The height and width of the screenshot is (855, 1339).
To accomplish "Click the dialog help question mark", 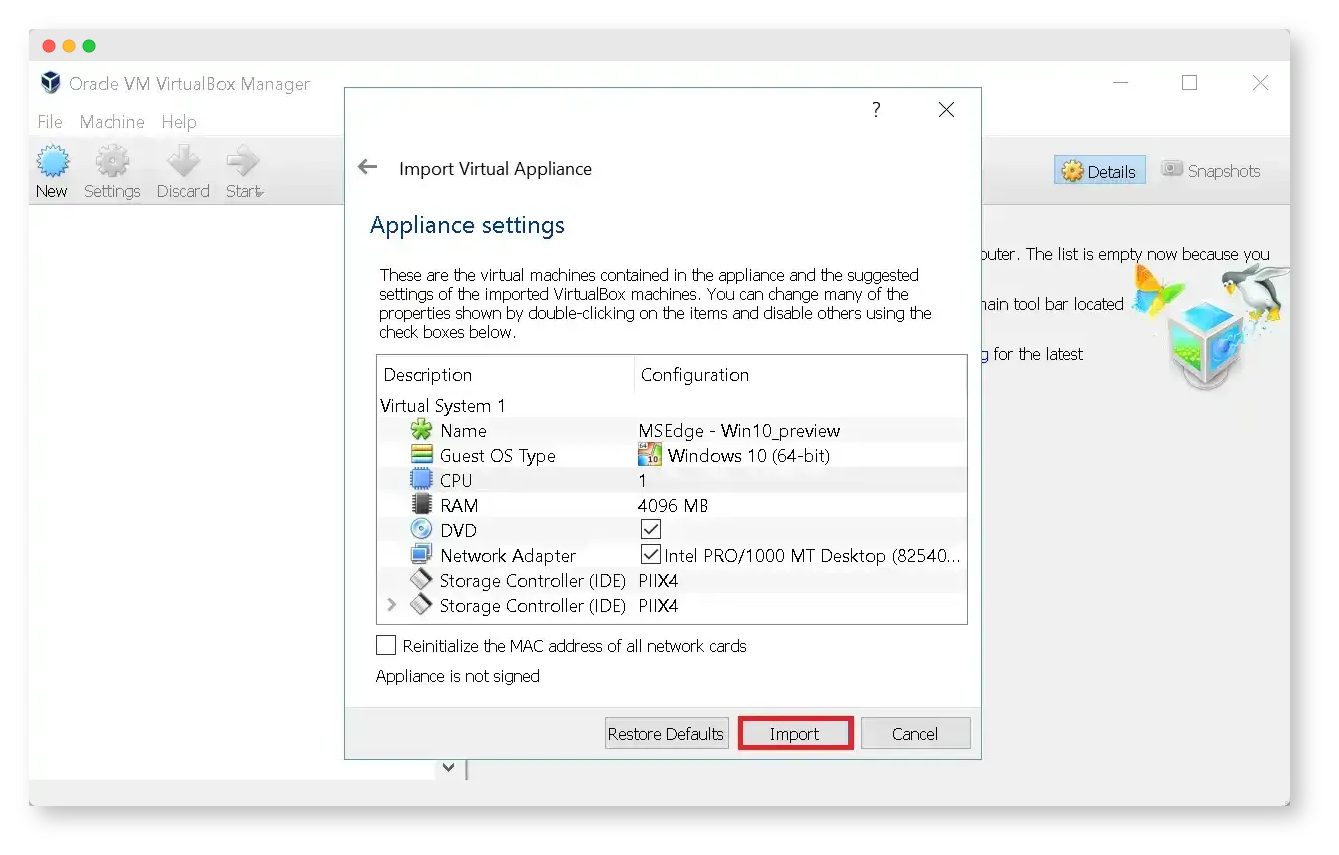I will 876,110.
